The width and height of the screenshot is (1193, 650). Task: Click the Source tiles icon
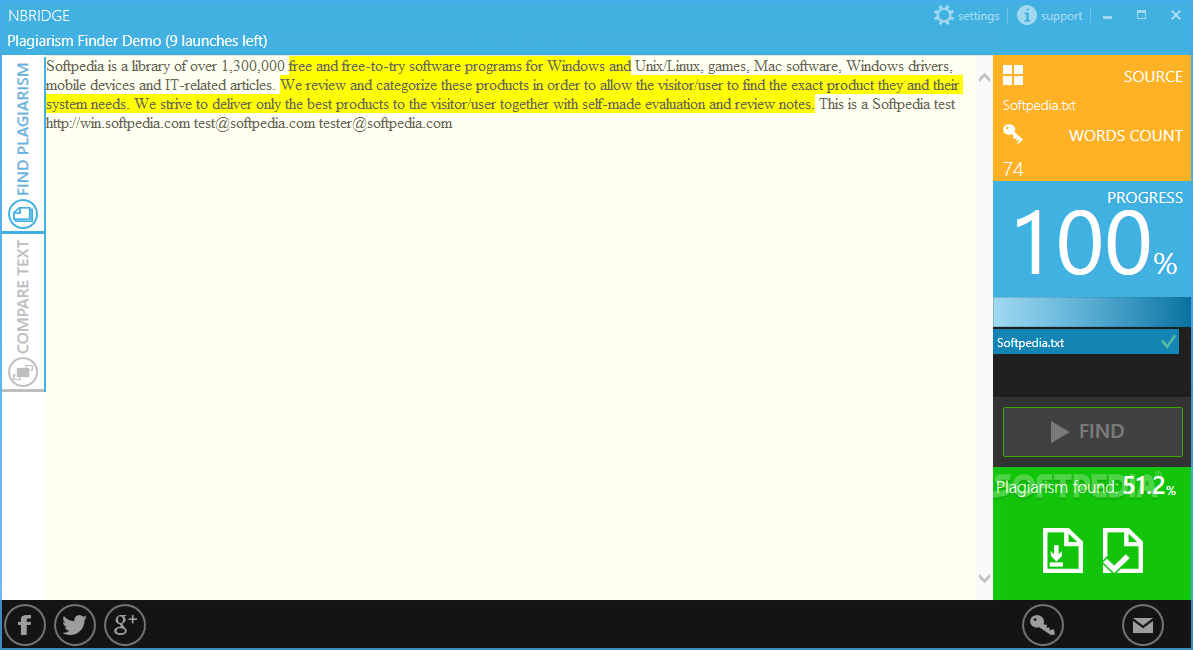1013,75
